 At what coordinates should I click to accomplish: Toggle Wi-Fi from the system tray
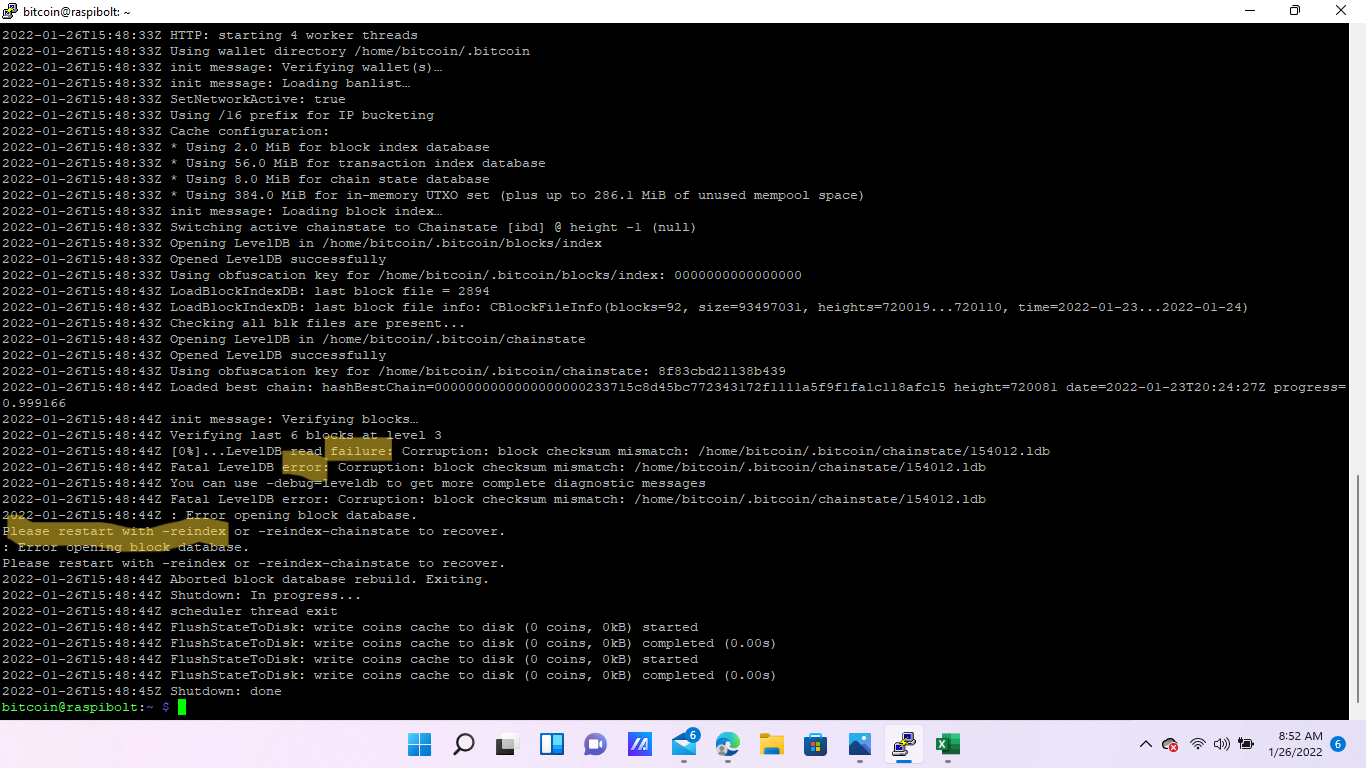1197,744
